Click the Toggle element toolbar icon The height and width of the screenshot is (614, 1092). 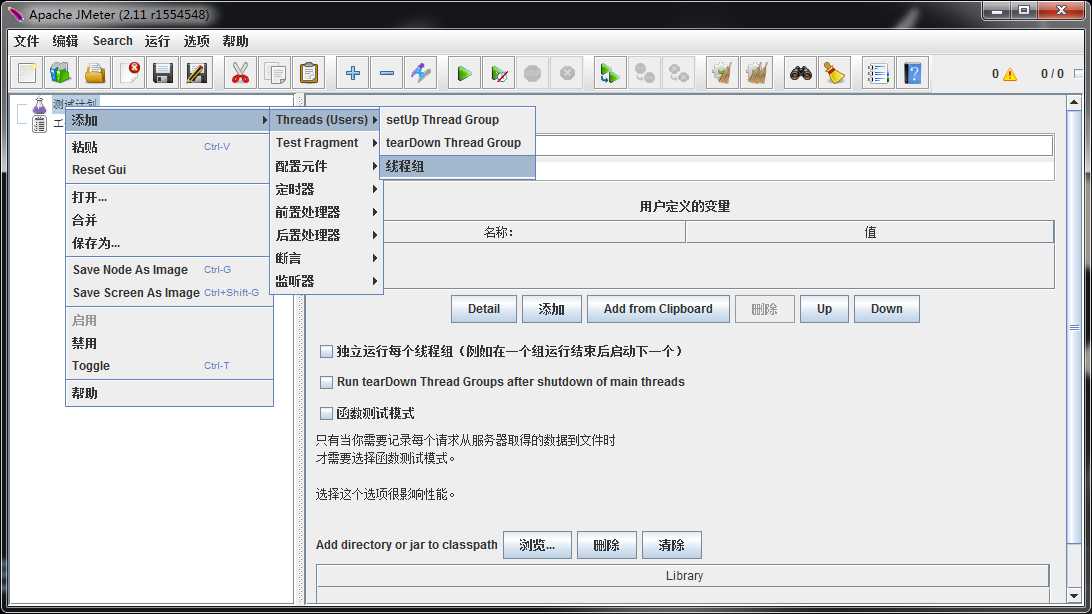click(421, 72)
